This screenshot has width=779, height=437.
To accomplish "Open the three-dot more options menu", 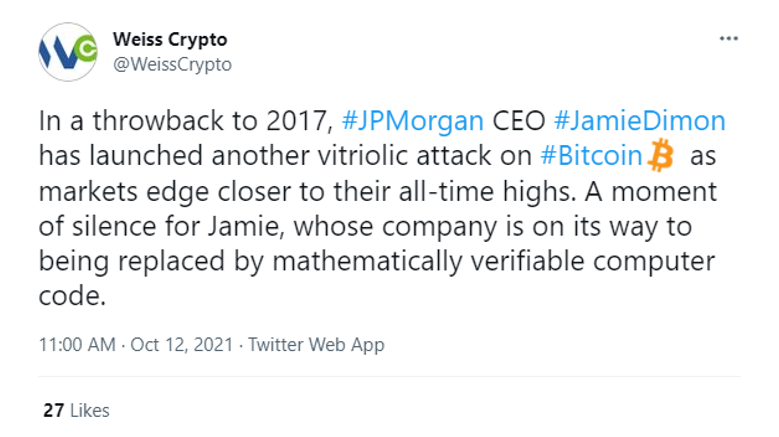I will coord(728,39).
